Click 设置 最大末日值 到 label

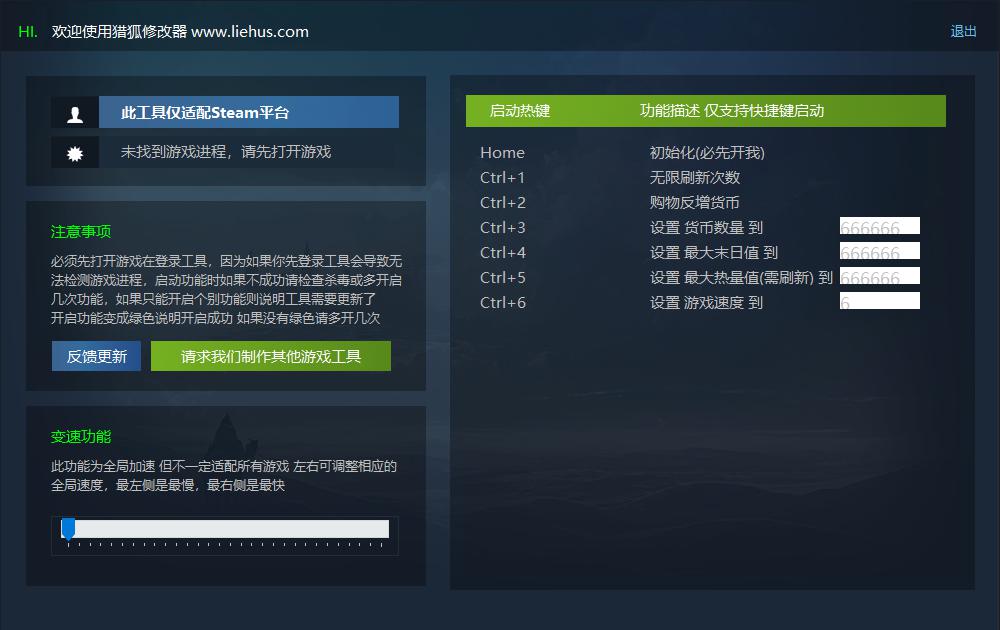(x=714, y=253)
